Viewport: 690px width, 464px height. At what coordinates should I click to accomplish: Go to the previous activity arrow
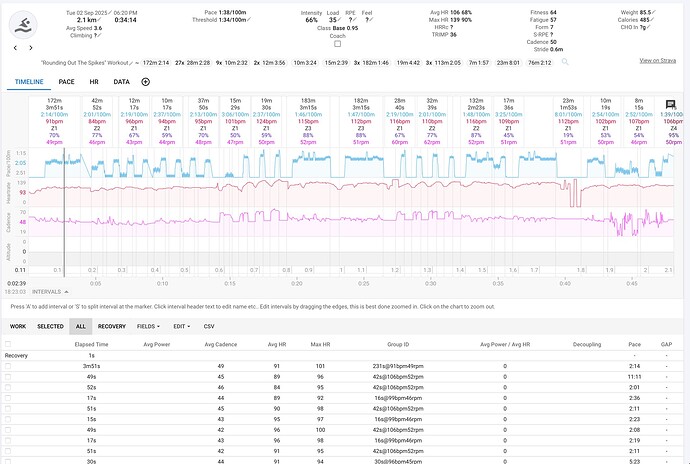15,48
